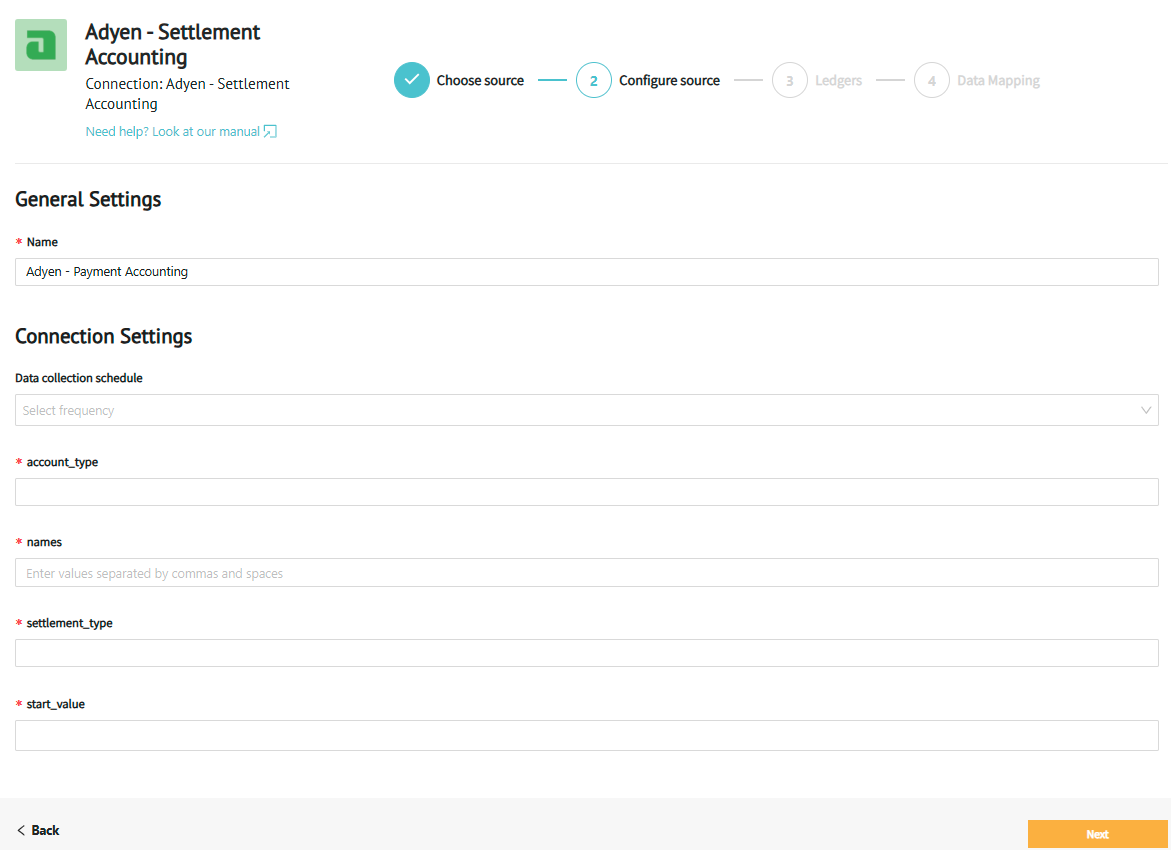Click the chevron arrow of frequency dropdown
The image size is (1171, 850).
(x=1146, y=410)
